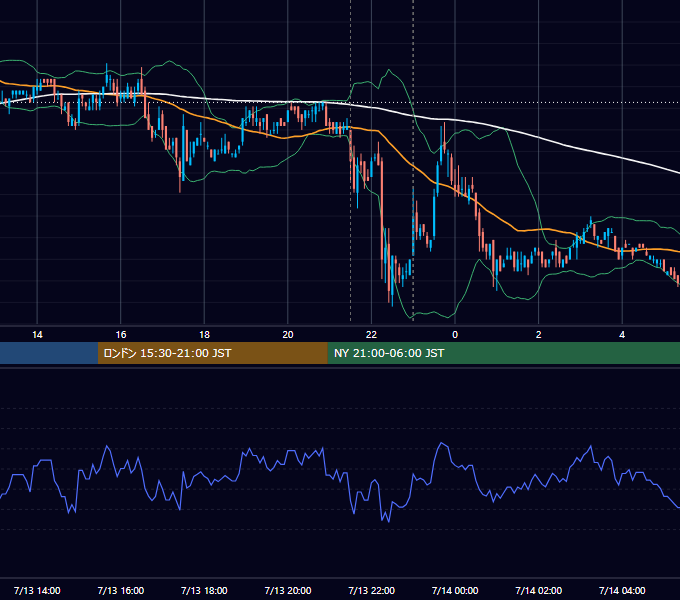Click the 7/13 22:00 time label
The image size is (680, 600).
coord(372,590)
